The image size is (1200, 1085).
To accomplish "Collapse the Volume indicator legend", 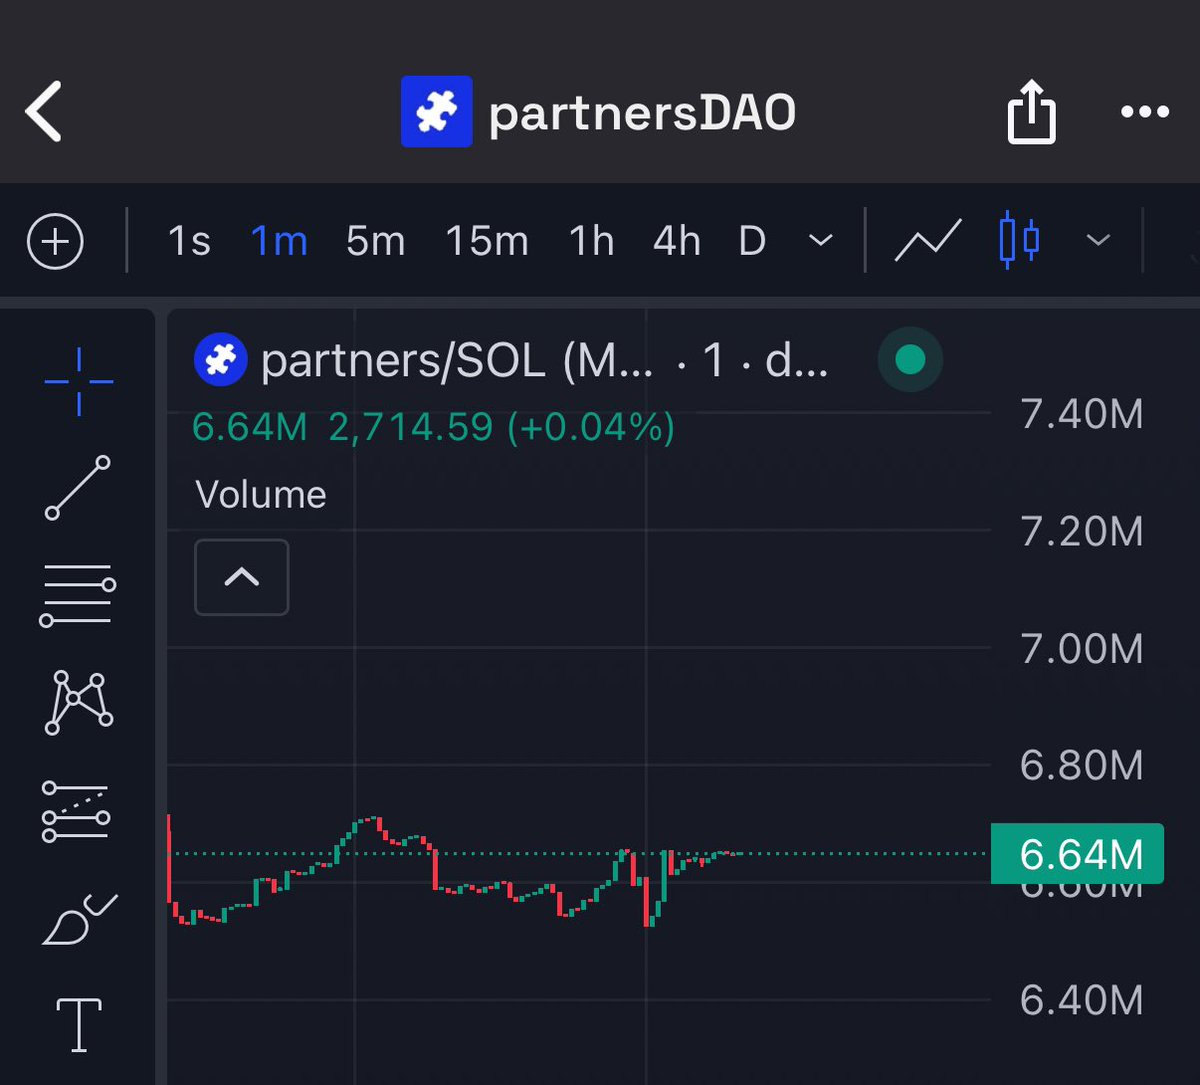I will click(242, 577).
